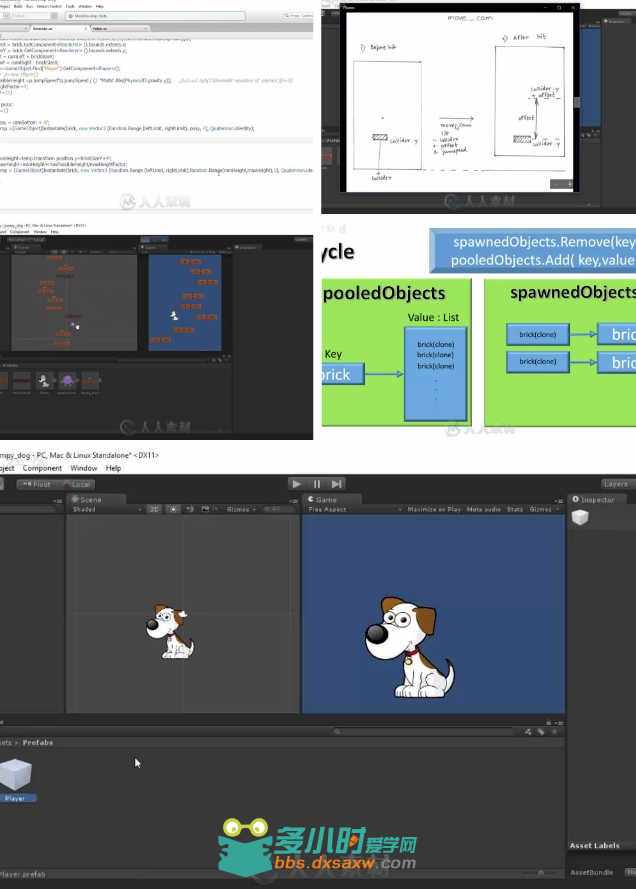The width and height of the screenshot is (636, 889).
Task: Switch to the Game tab
Action: [329, 499]
